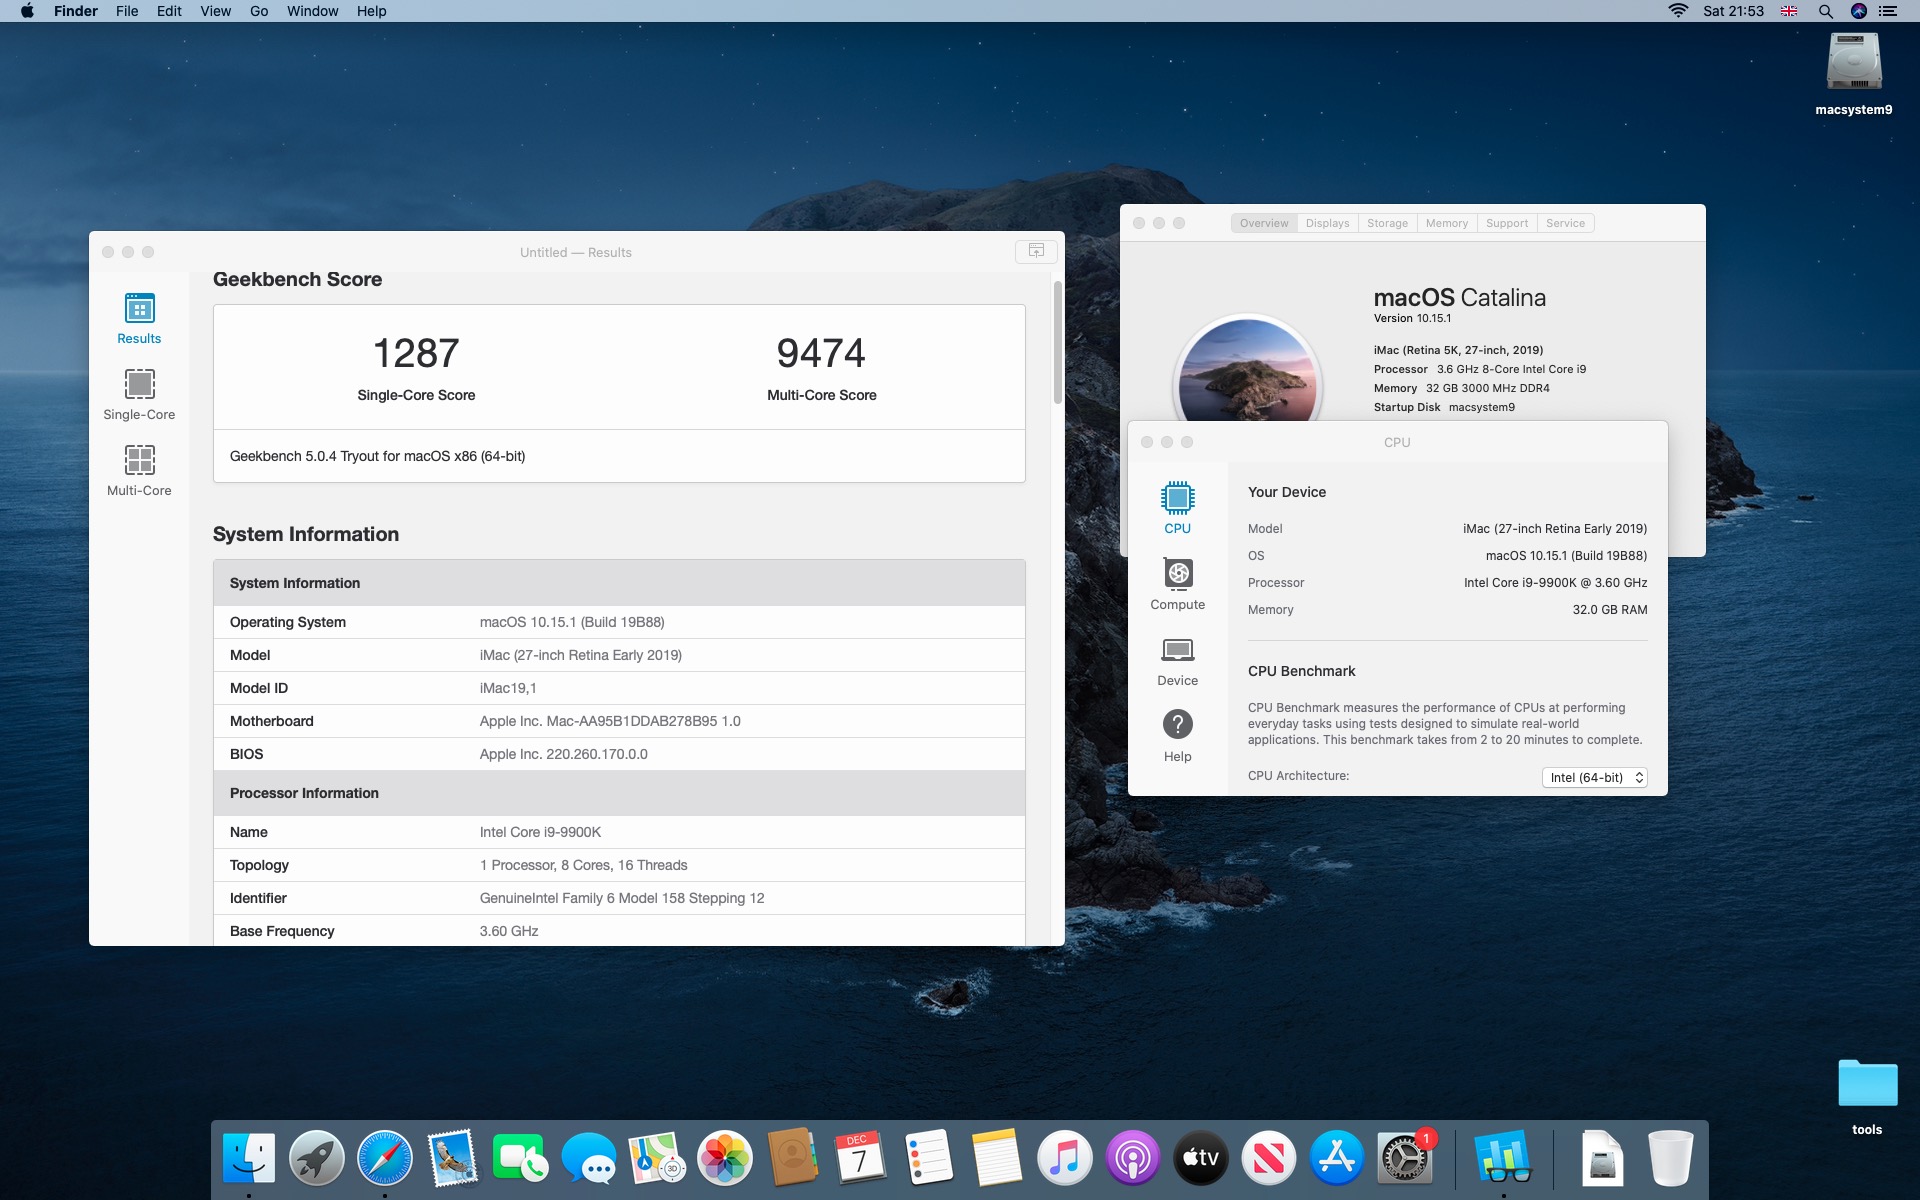Open the Go menu
The height and width of the screenshot is (1200, 1920).
(259, 11)
